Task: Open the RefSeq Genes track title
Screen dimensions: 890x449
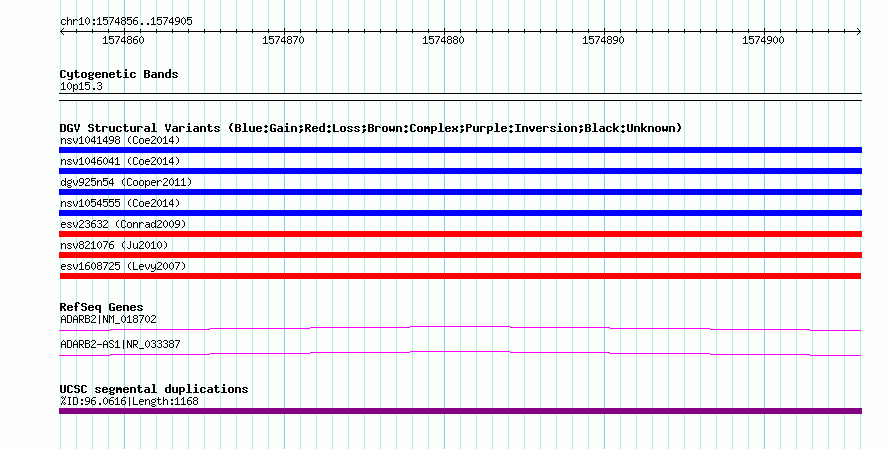Action: click(101, 307)
